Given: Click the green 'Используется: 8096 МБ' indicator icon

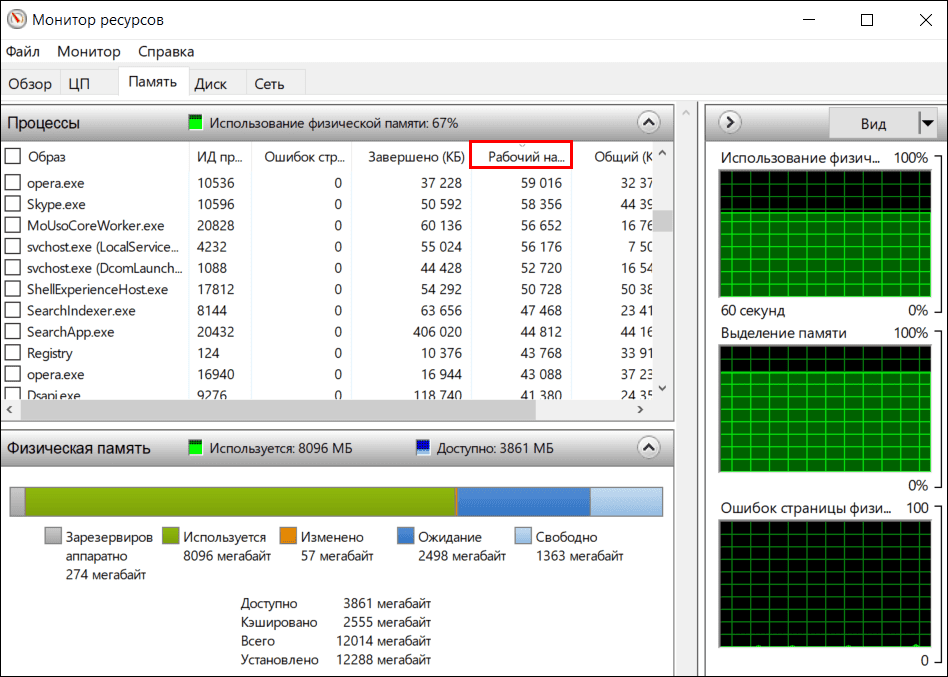Looking at the screenshot, I should click(x=196, y=448).
